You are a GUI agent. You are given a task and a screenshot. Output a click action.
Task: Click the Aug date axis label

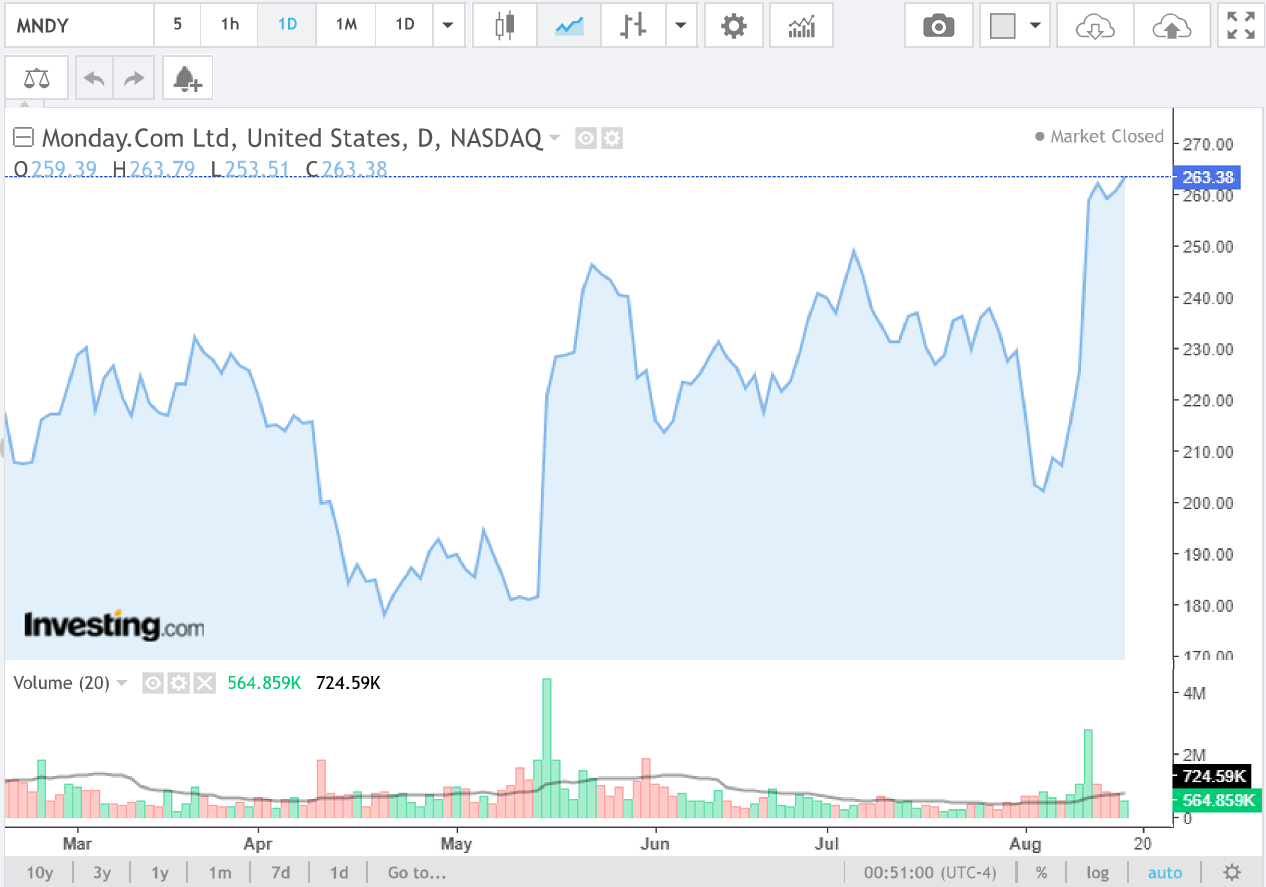click(x=1025, y=843)
